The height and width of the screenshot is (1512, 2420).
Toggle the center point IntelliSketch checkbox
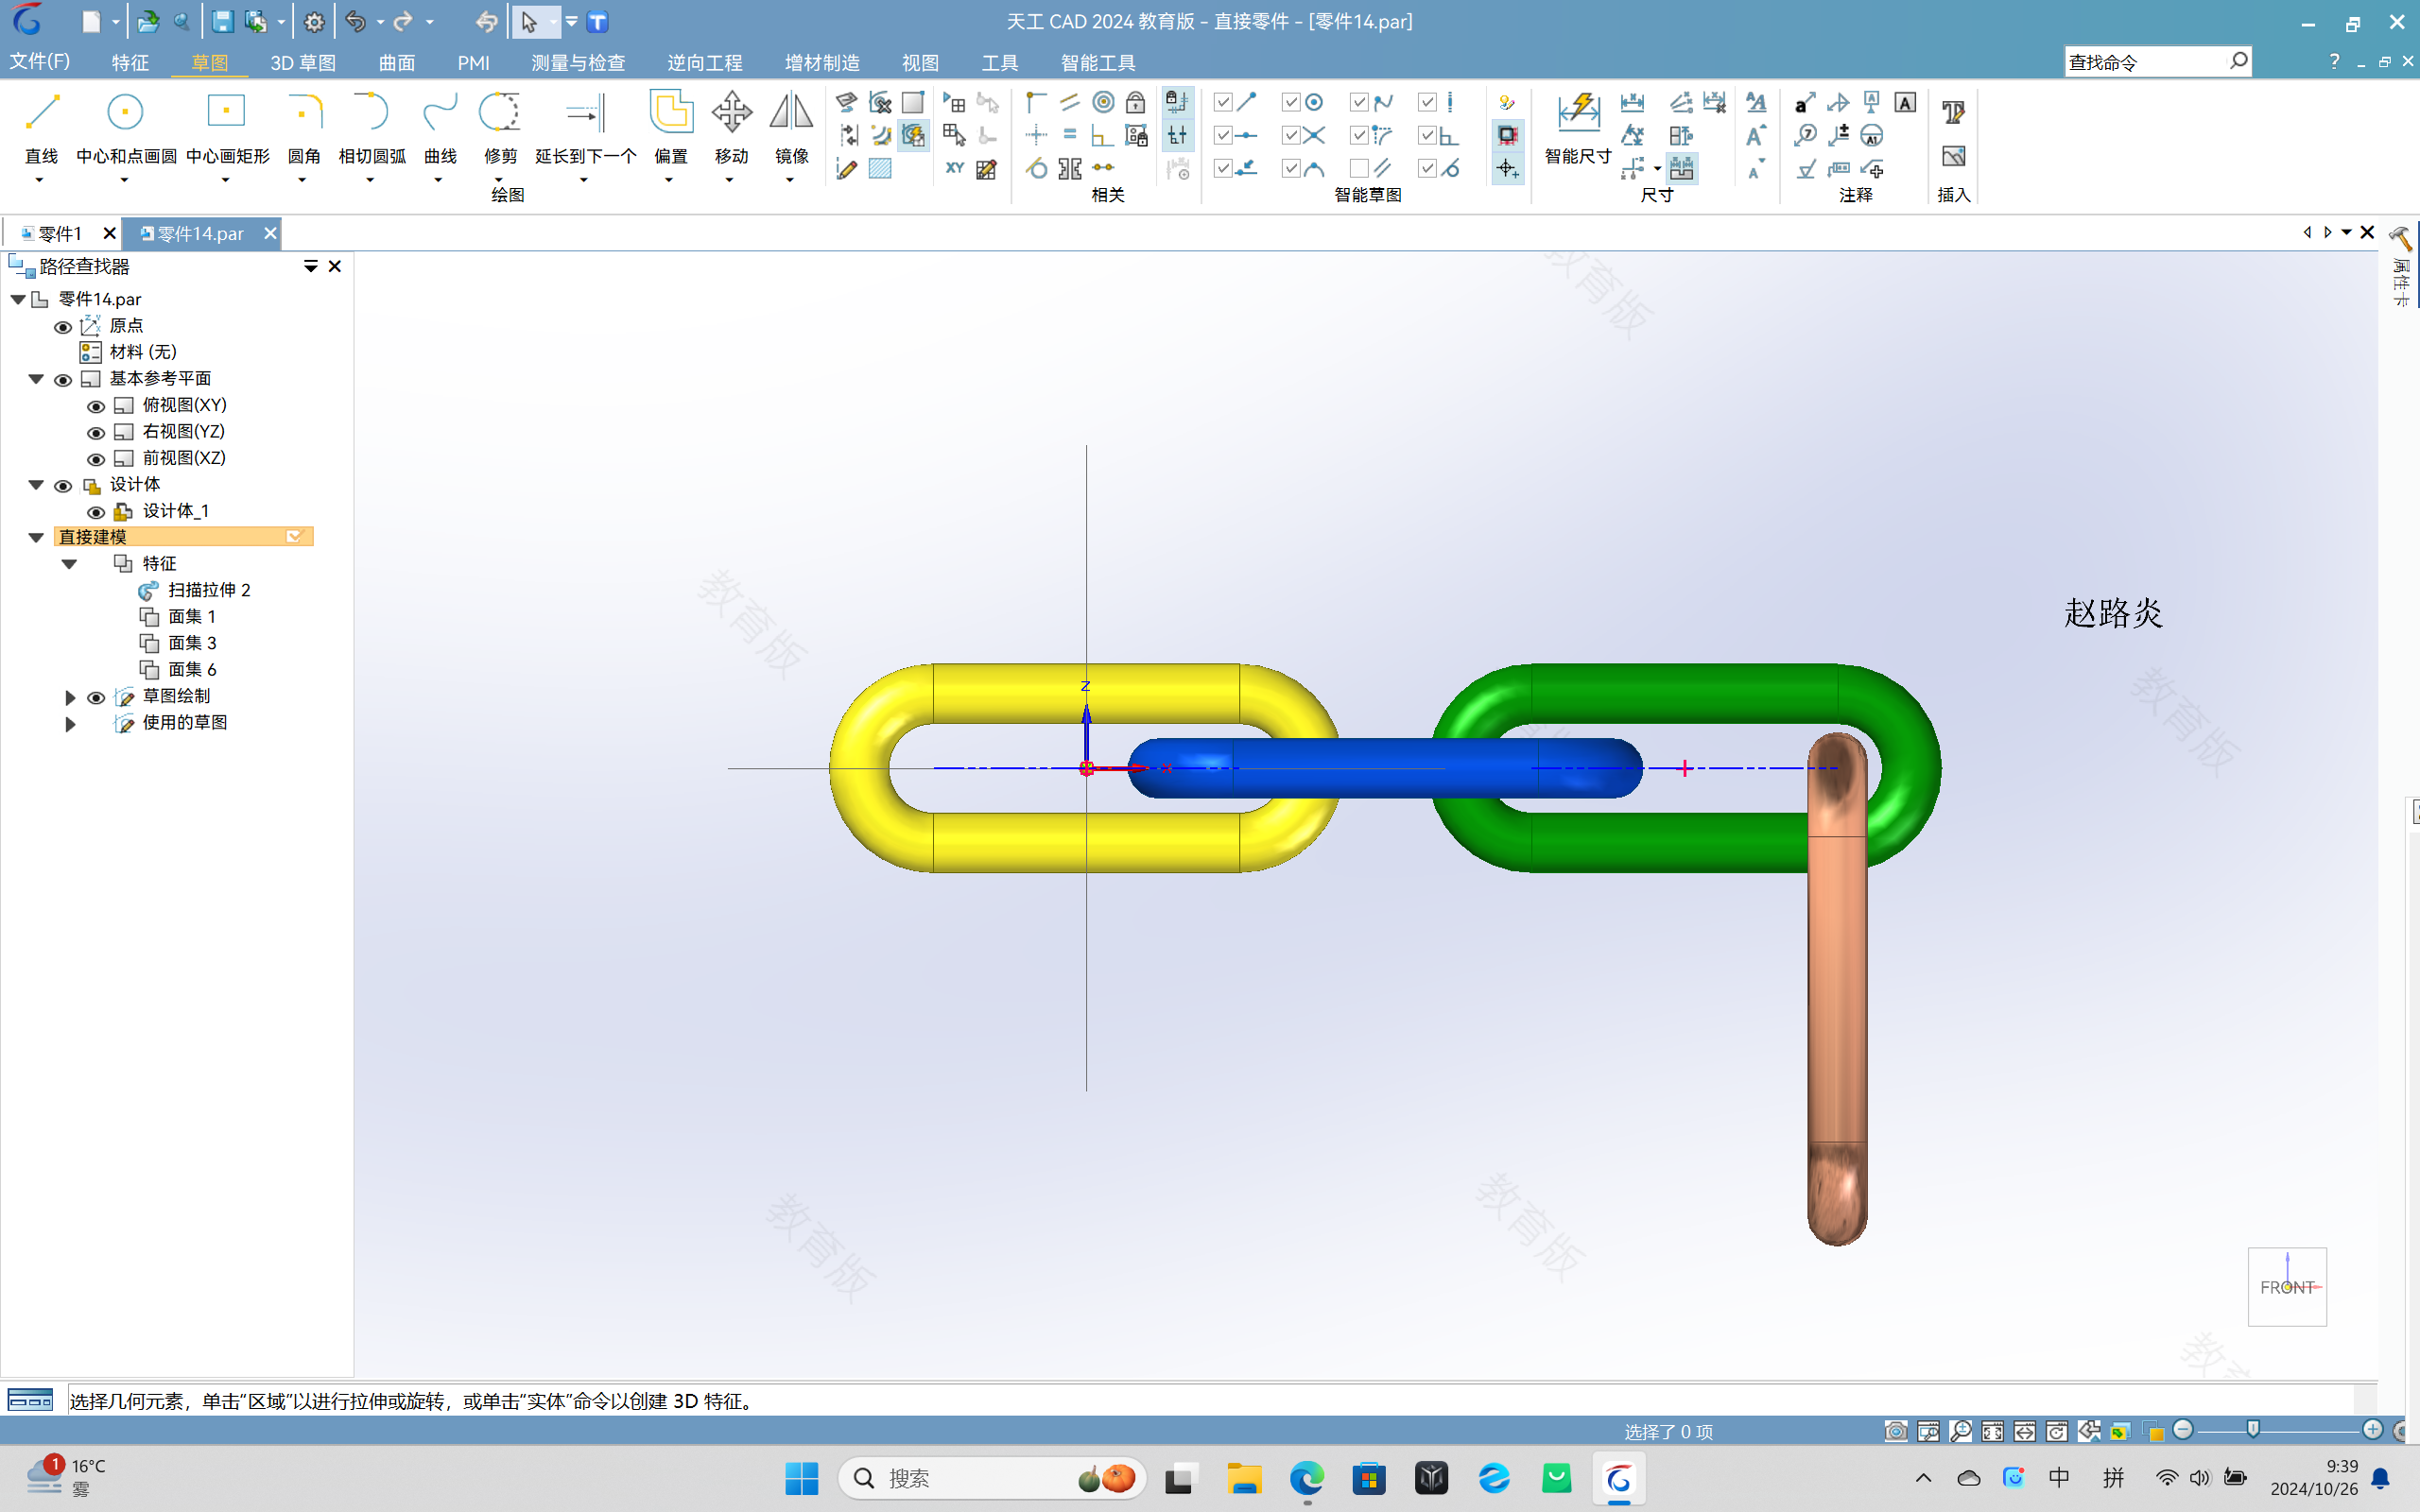[1290, 102]
